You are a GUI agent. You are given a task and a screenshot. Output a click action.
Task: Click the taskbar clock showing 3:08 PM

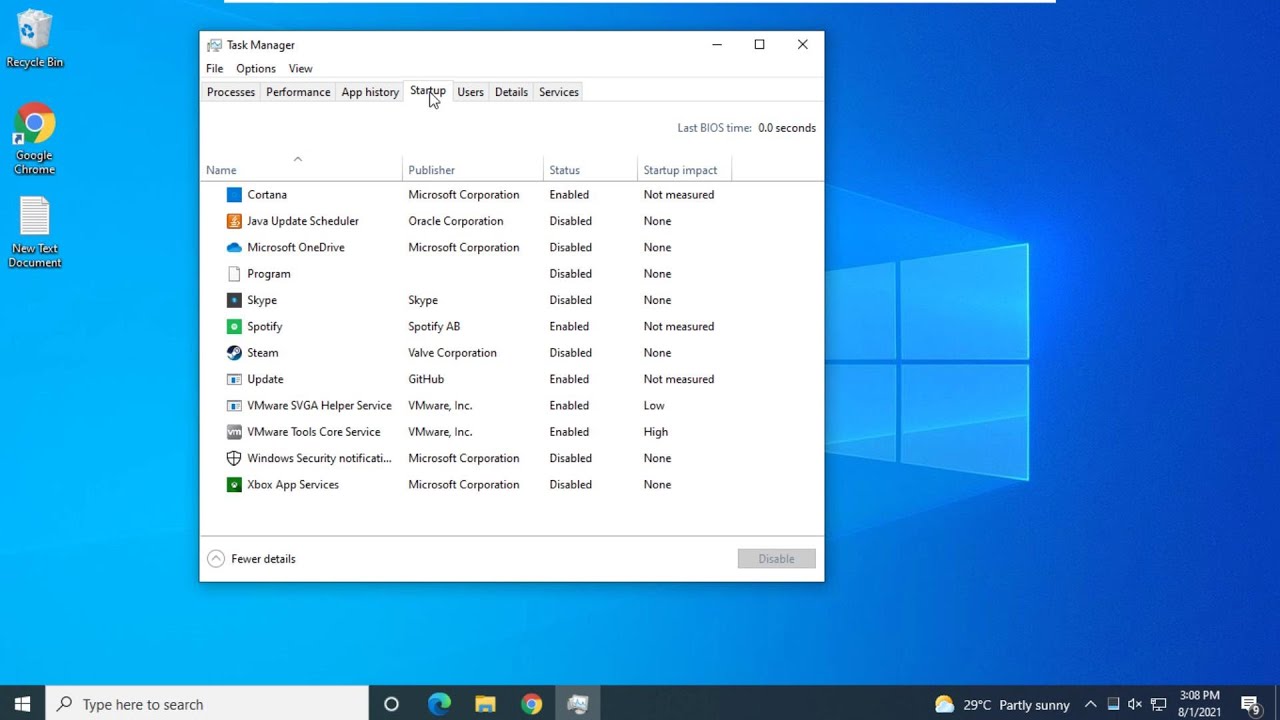pyautogui.click(x=1199, y=704)
